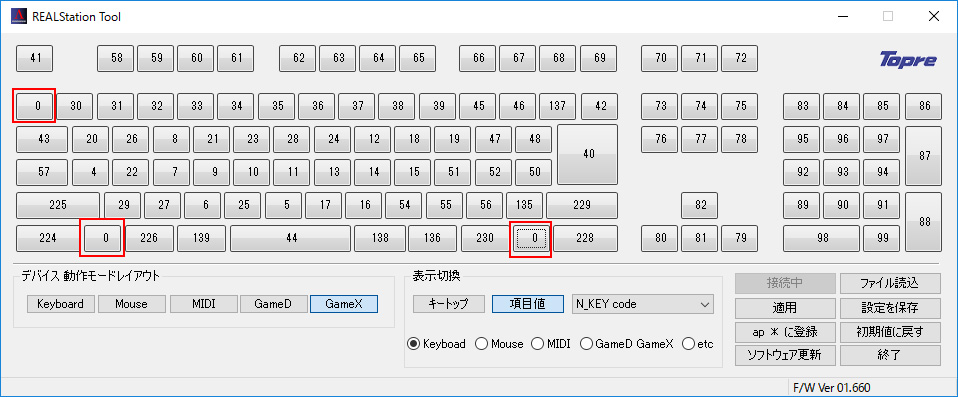Choose the MIDI display radio button

coord(551,344)
